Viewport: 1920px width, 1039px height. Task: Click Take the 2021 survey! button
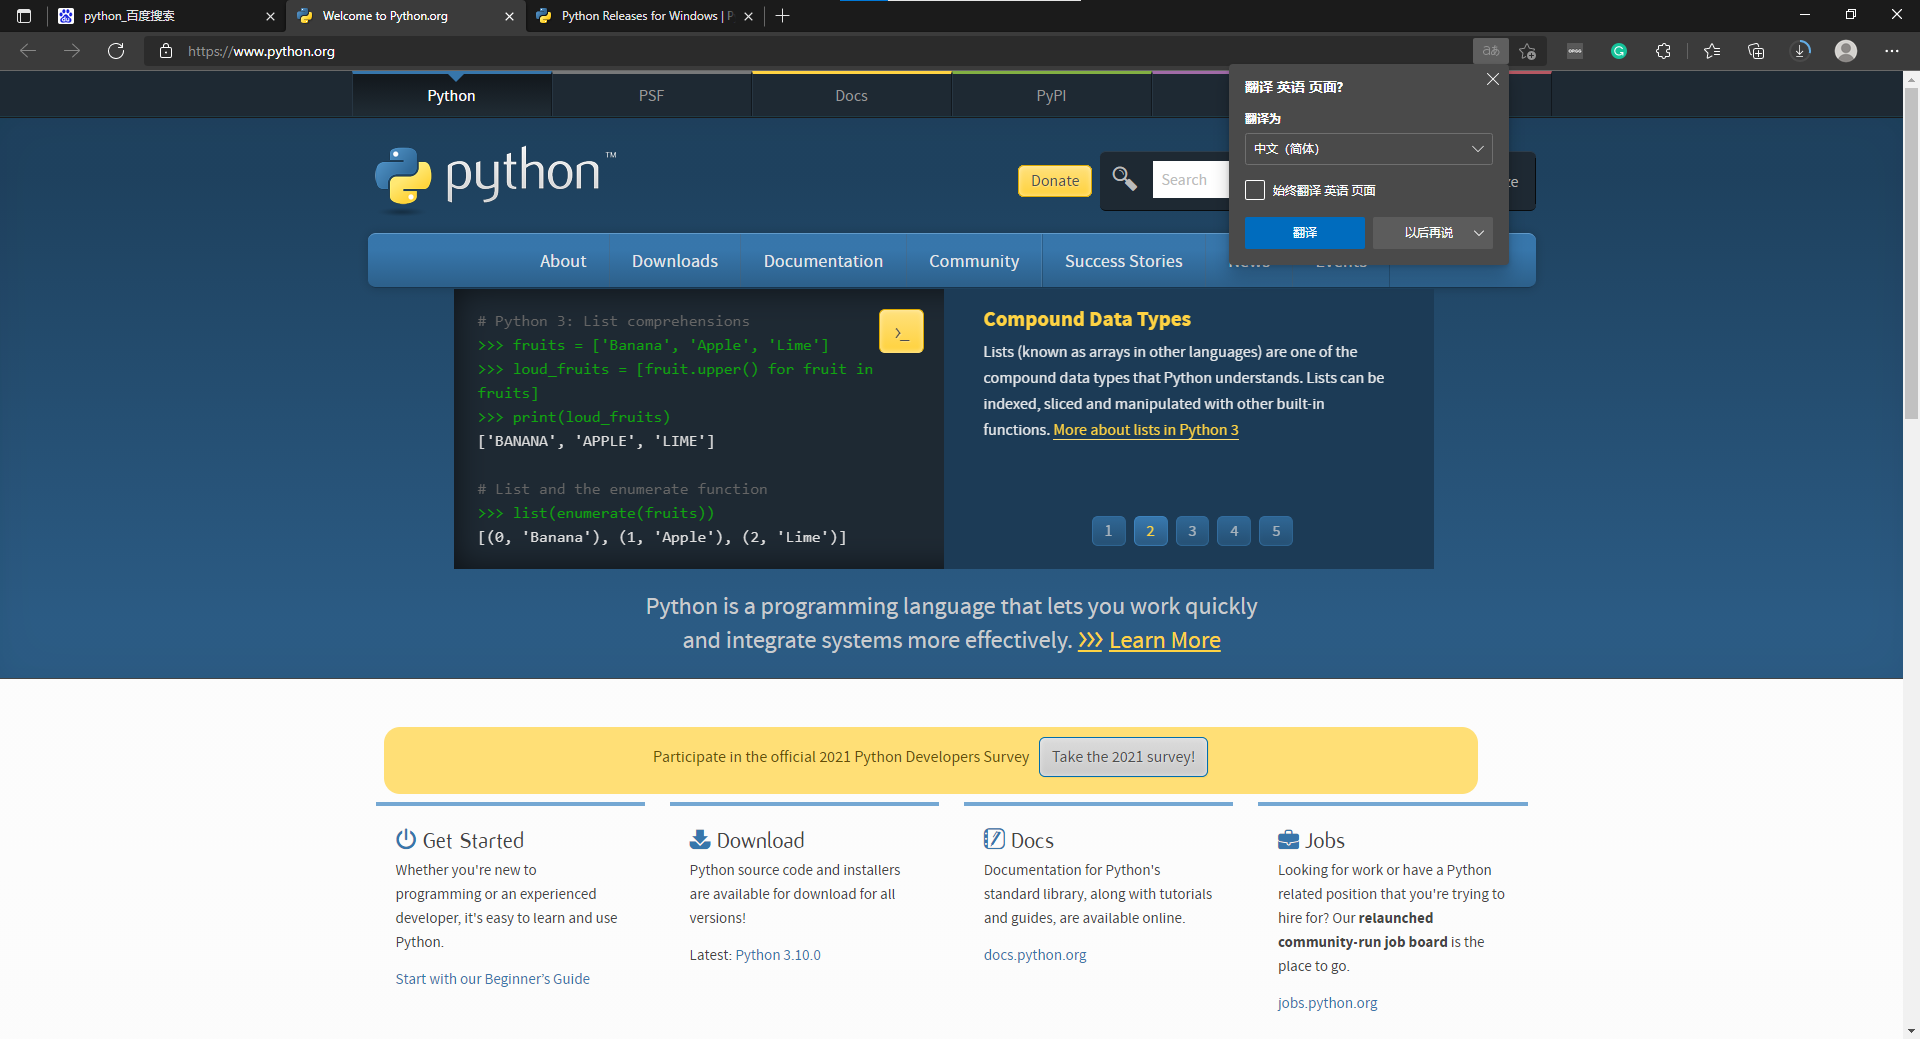click(1123, 757)
